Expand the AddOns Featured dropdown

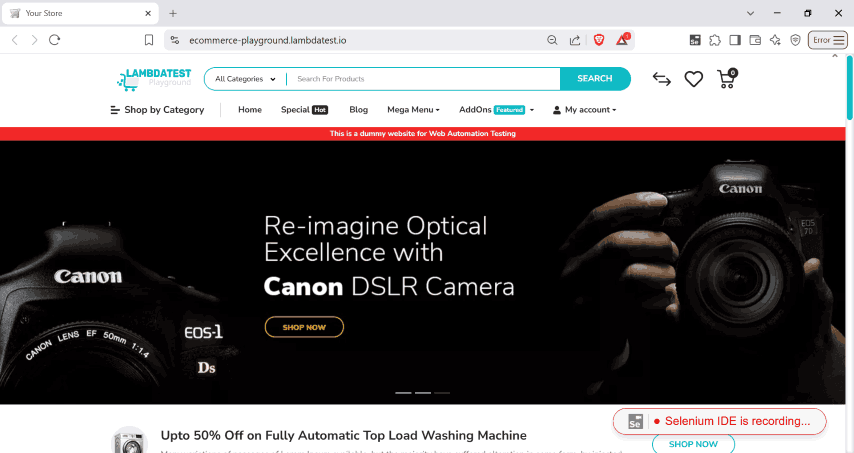(x=497, y=109)
